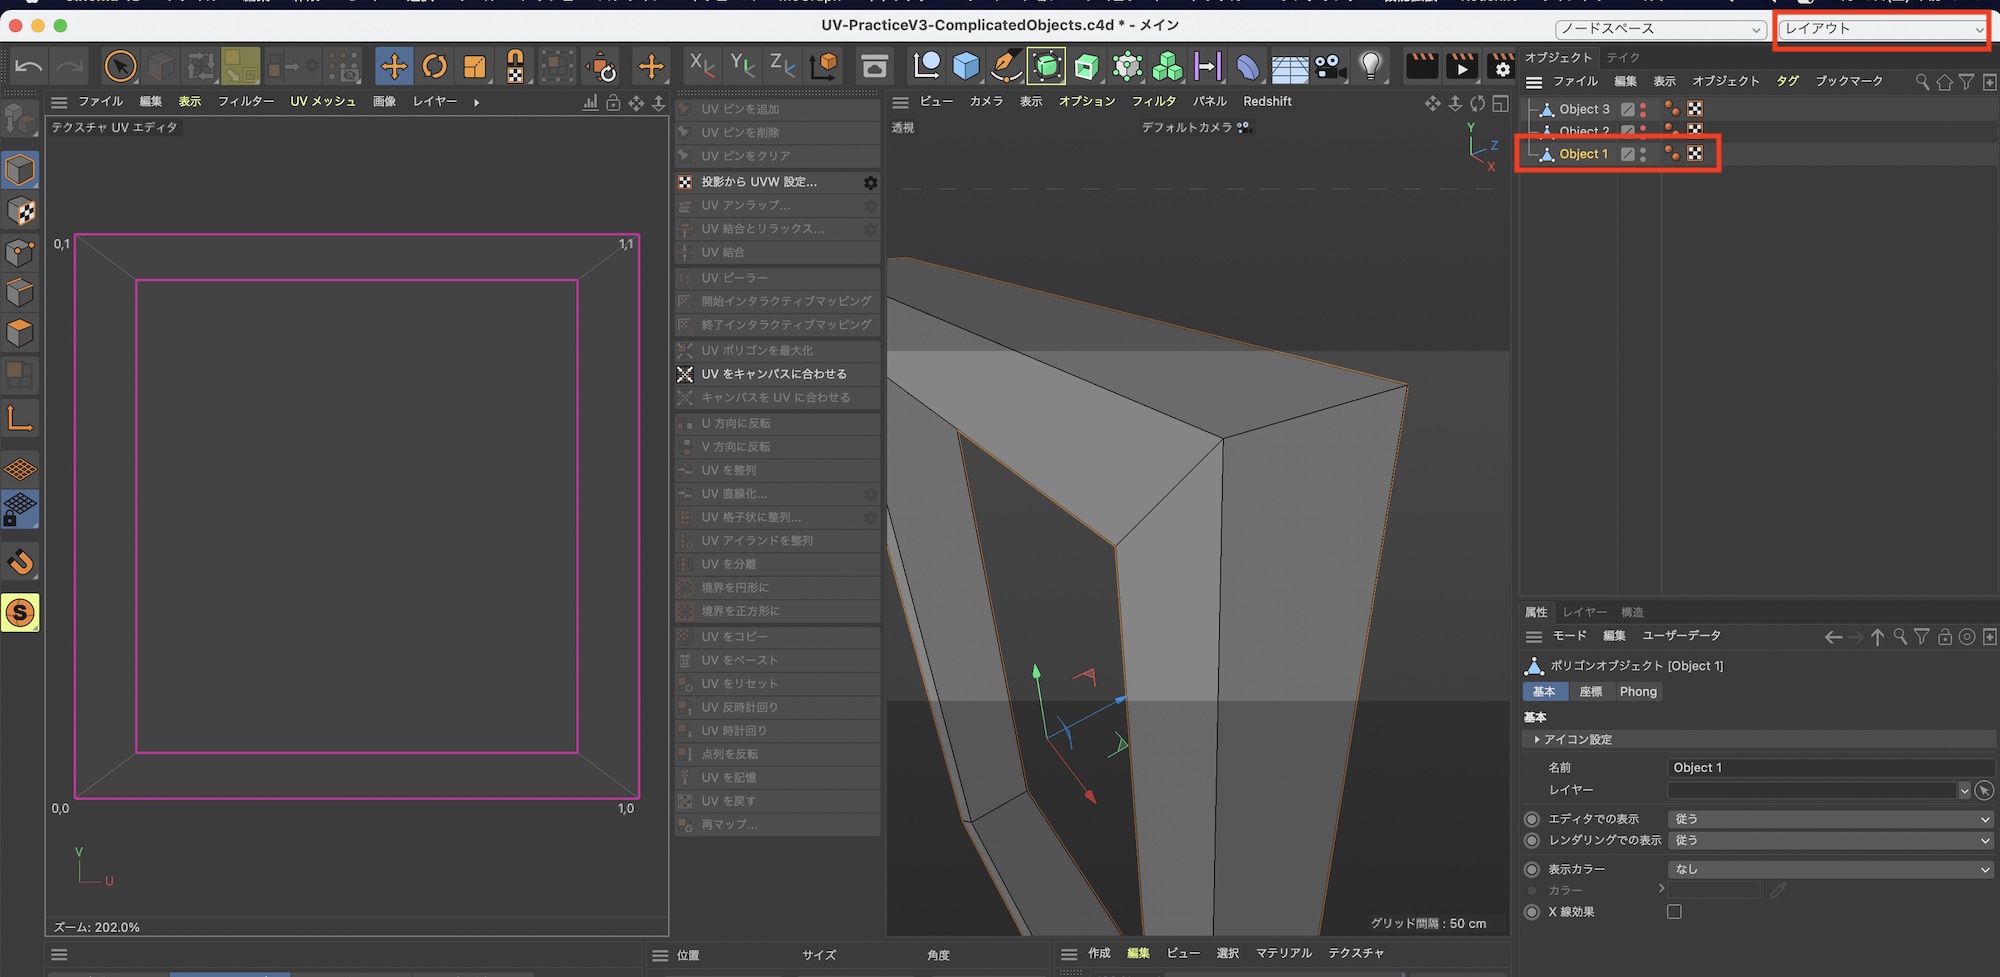Click the Light bulb icon
The width and height of the screenshot is (2000, 977).
[1371, 67]
